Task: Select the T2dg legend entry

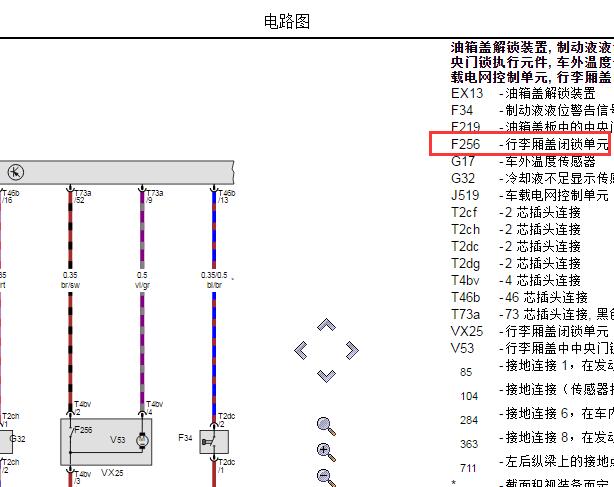Action: point(516,263)
